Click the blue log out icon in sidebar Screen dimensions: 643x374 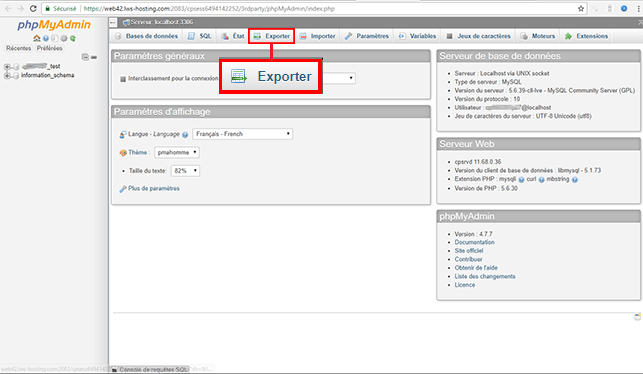(46, 38)
